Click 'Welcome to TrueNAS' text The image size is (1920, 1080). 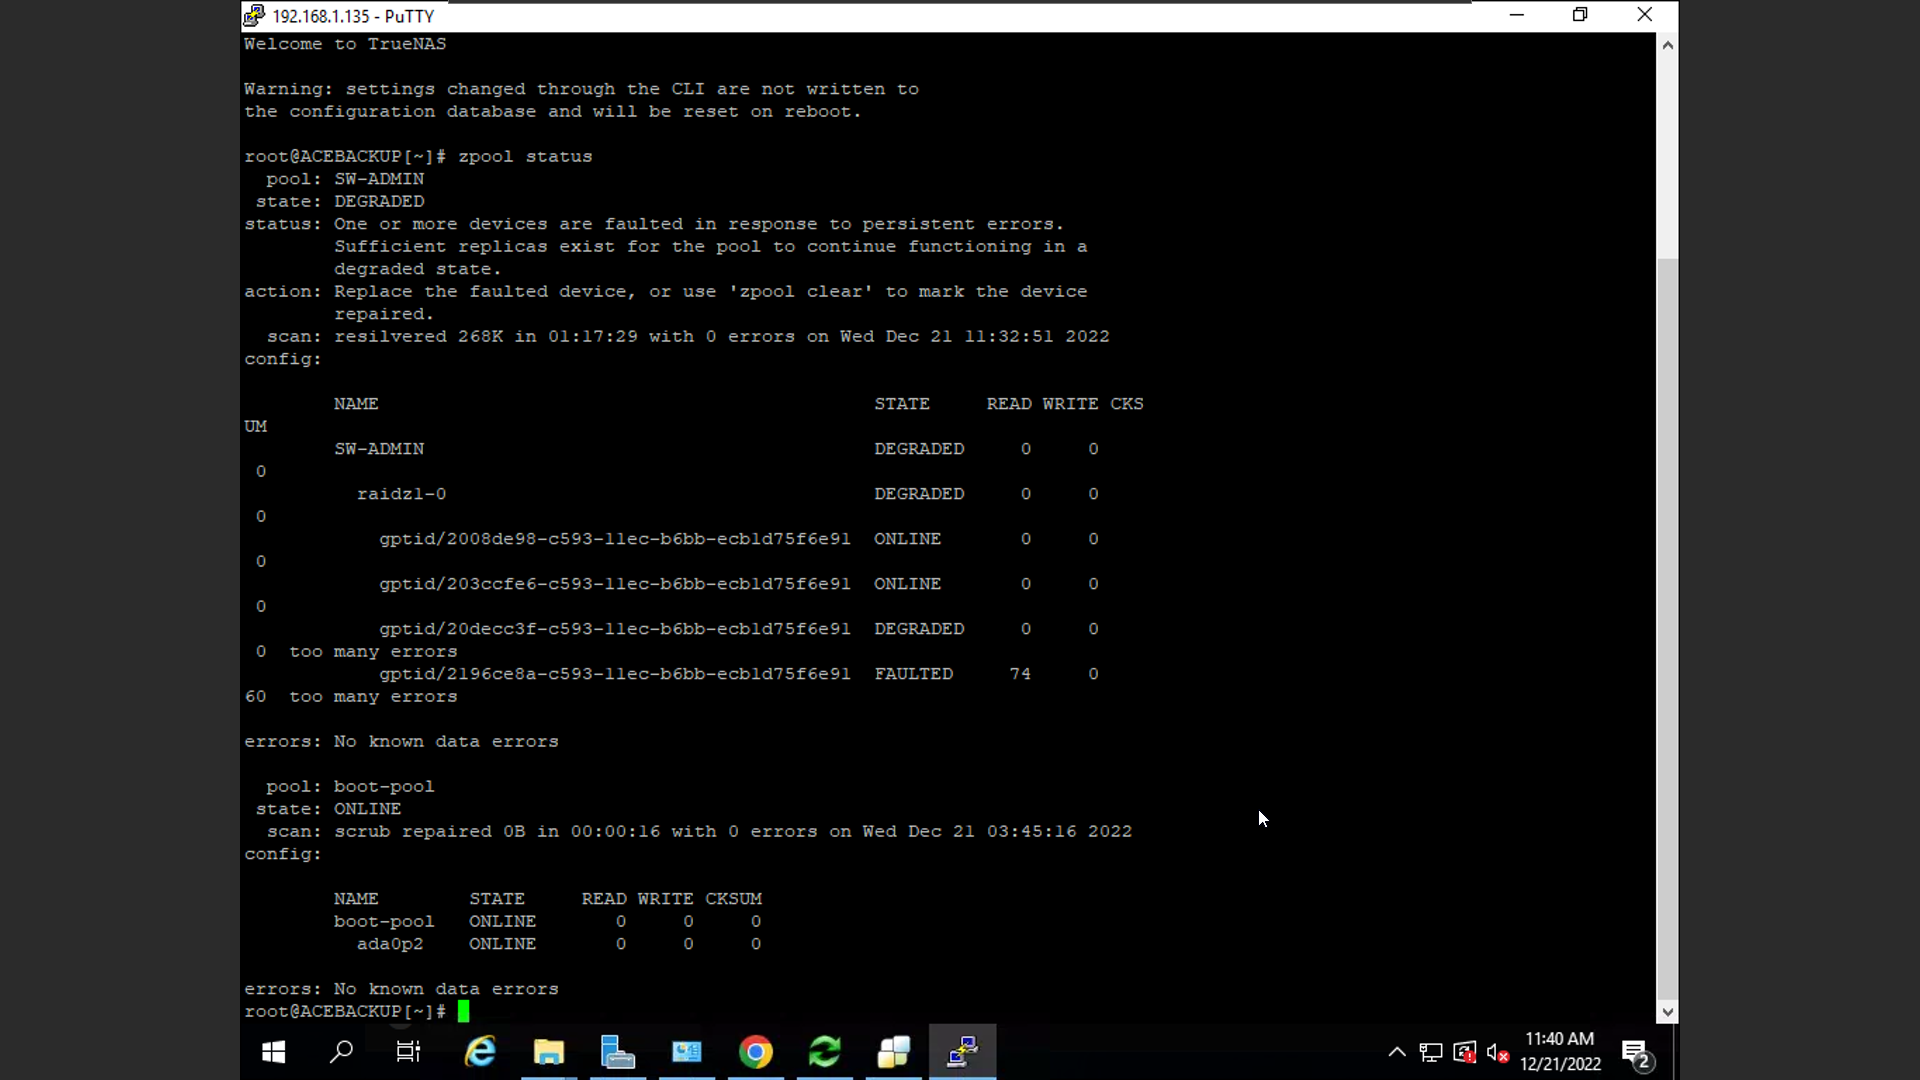point(345,44)
